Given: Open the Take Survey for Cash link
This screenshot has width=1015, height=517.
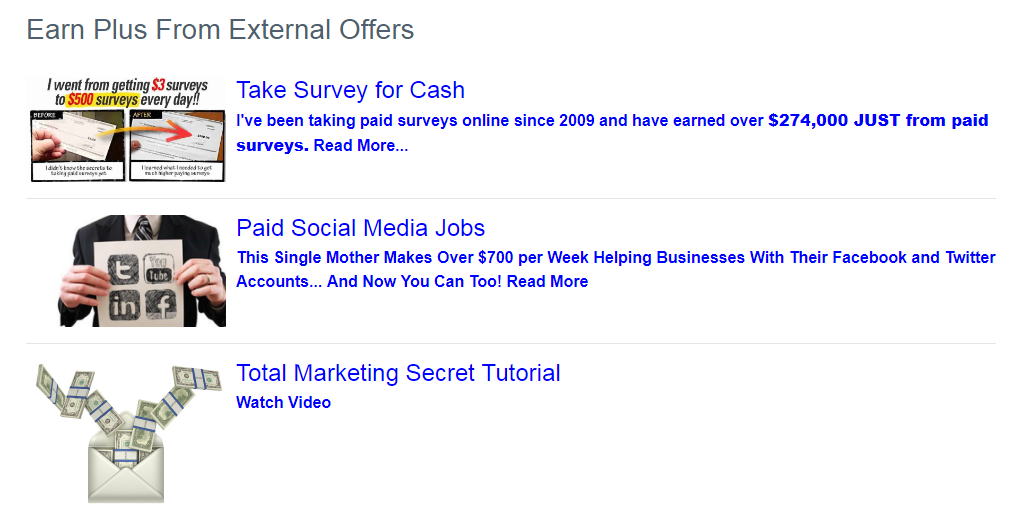Looking at the screenshot, I should point(350,90).
